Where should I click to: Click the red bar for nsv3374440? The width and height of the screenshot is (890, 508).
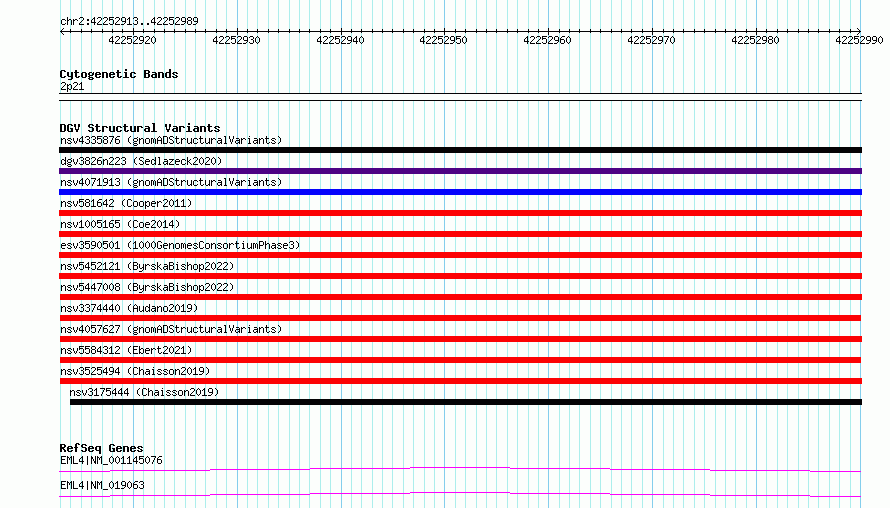[460, 318]
